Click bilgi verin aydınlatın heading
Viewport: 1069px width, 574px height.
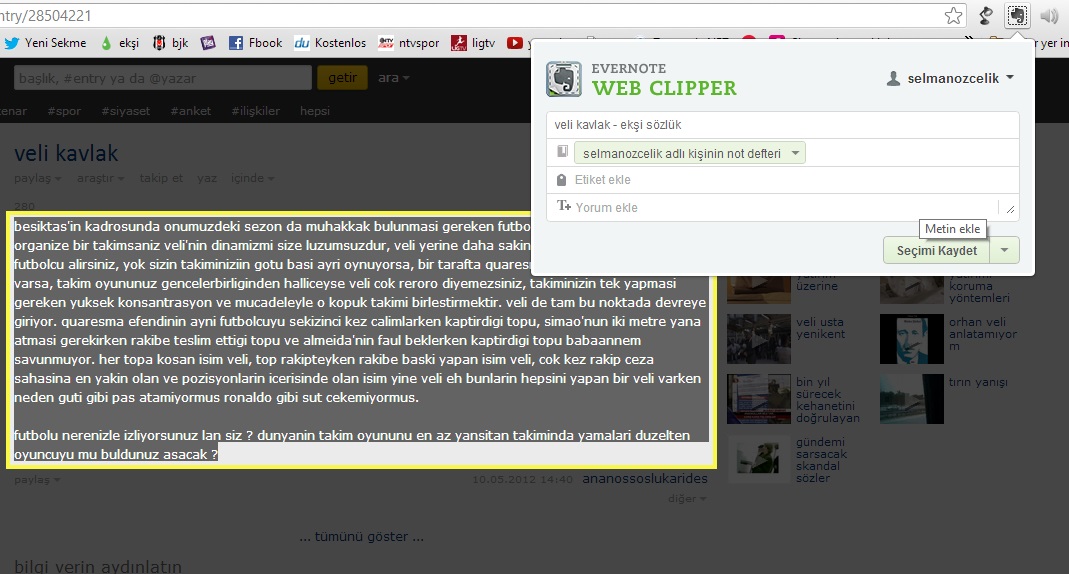[x=98, y=567]
